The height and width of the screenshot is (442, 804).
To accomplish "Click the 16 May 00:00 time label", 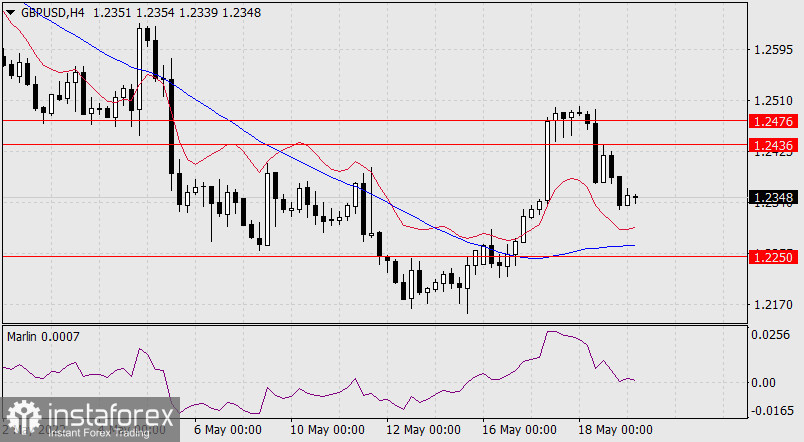I will click(519, 430).
